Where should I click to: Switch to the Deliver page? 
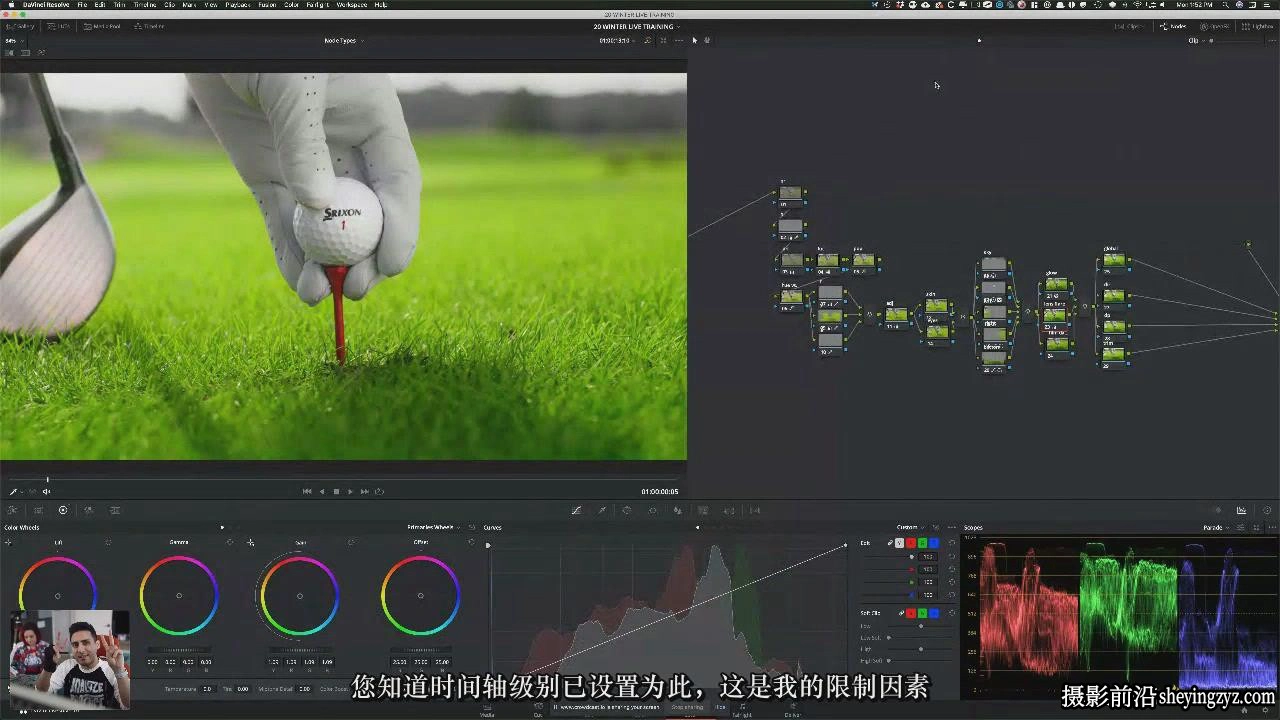pyautogui.click(x=792, y=711)
